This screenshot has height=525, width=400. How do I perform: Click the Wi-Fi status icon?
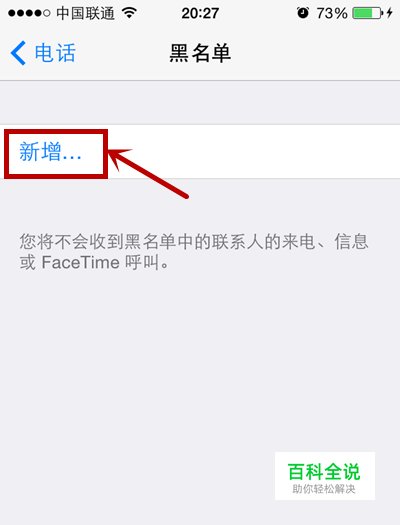[129, 13]
